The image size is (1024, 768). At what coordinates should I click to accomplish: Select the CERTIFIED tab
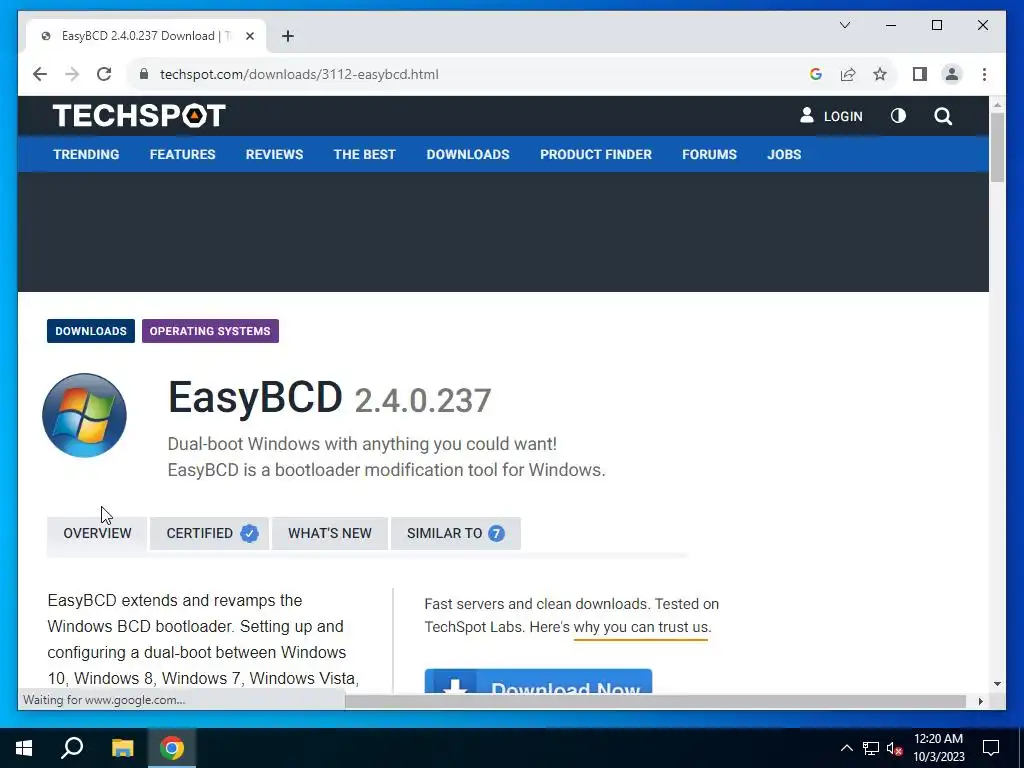(210, 534)
